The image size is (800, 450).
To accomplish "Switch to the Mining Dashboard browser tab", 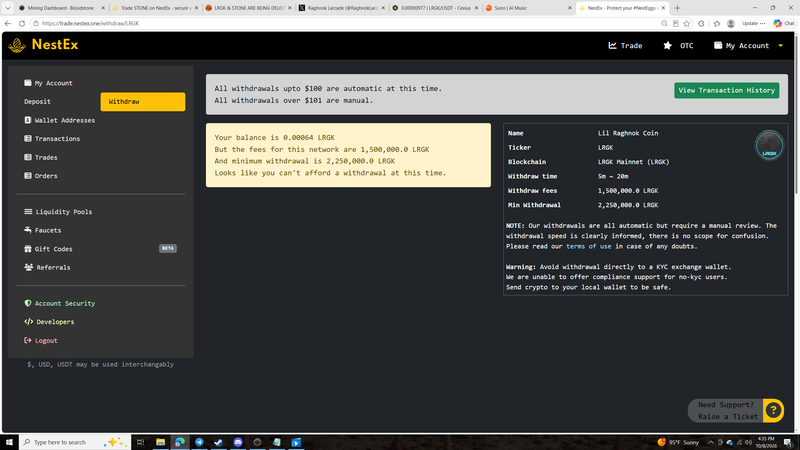I will pos(60,8).
